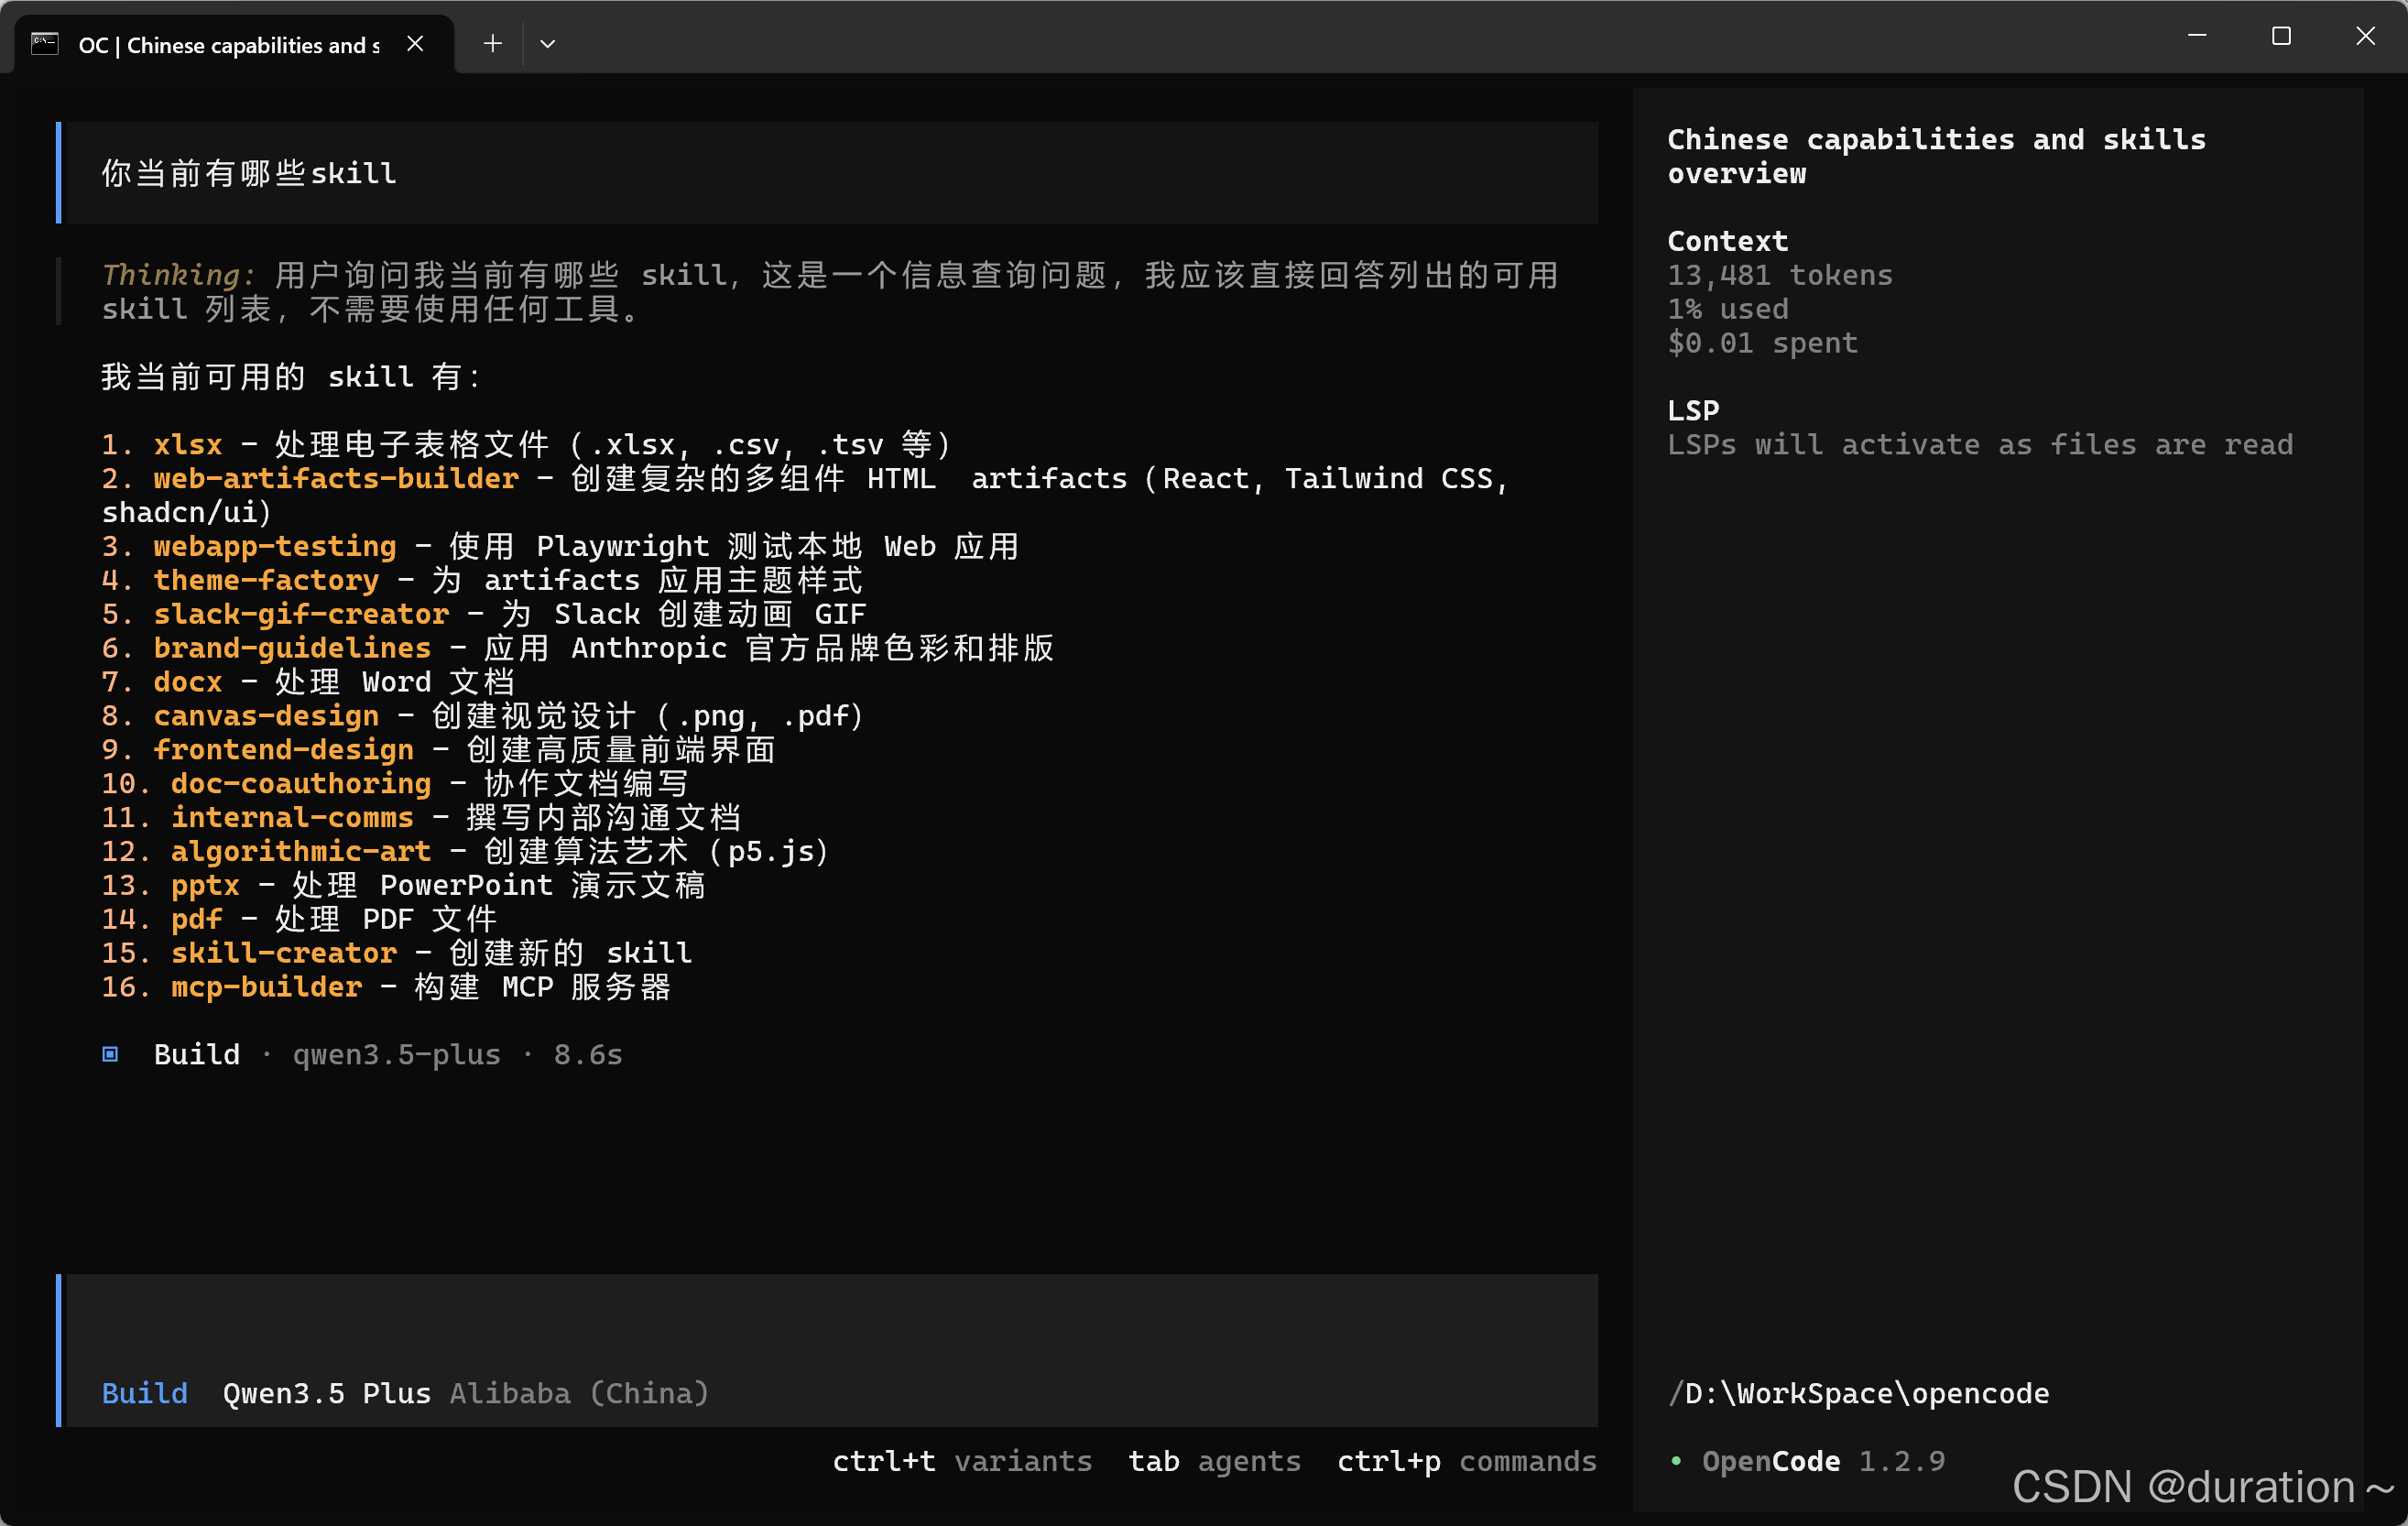This screenshot has height=1526, width=2408.
Task: Close the OC Chinese capabilities tab
Action: 415,43
